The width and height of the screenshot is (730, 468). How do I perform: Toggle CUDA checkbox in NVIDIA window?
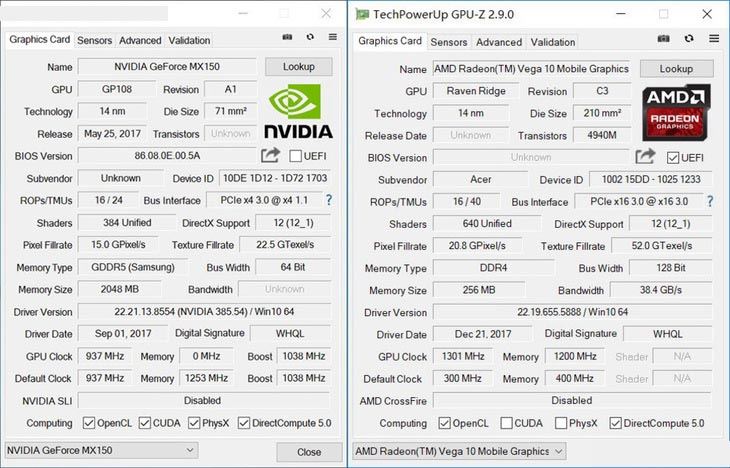(x=145, y=423)
